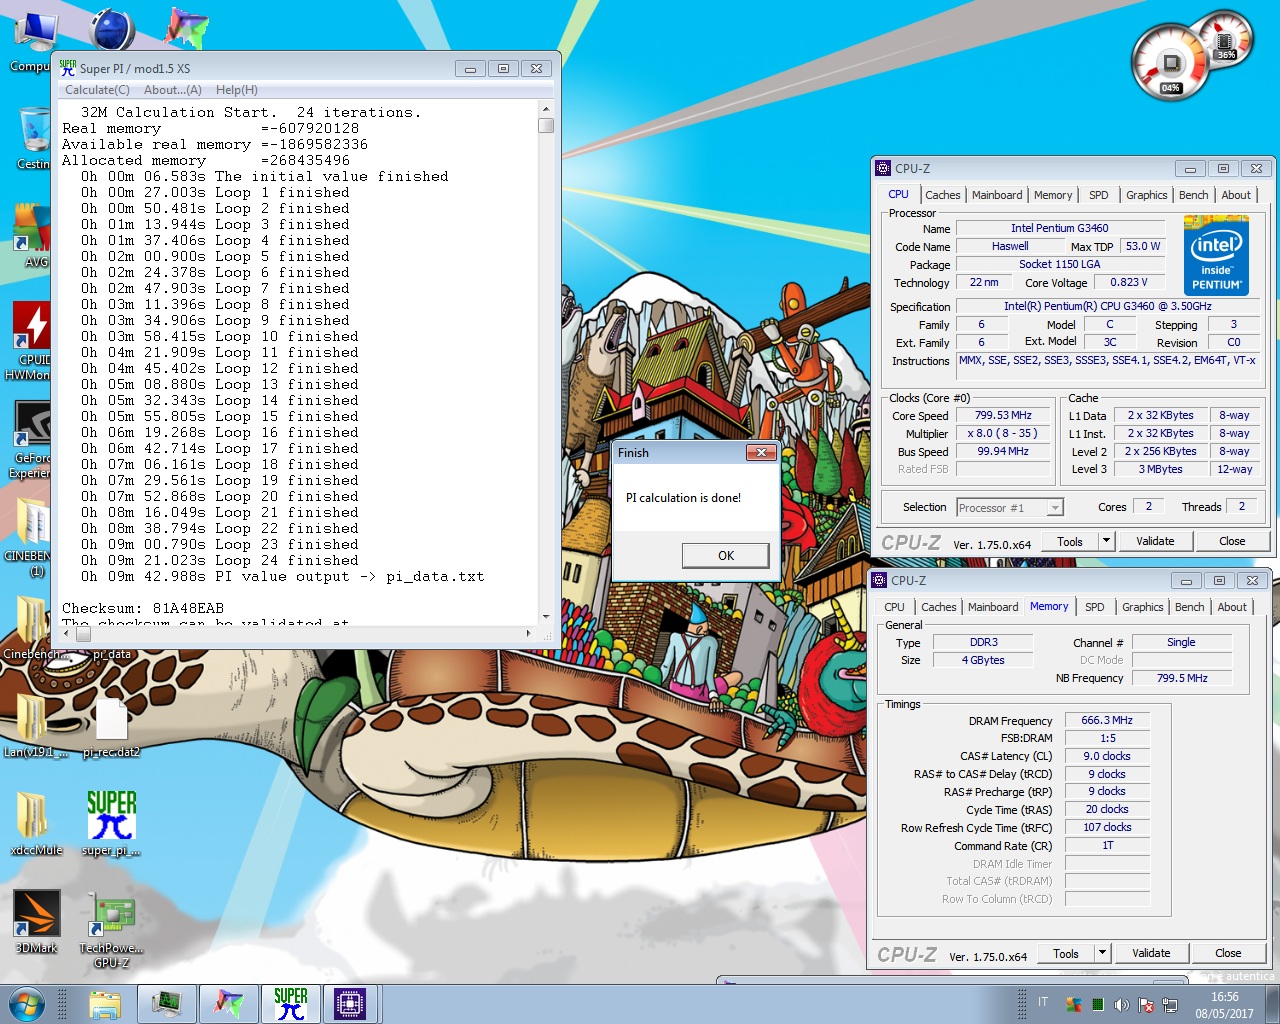Select the pi_rec.dat2 file icon
This screenshot has width=1280, height=1024.
[x=111, y=726]
